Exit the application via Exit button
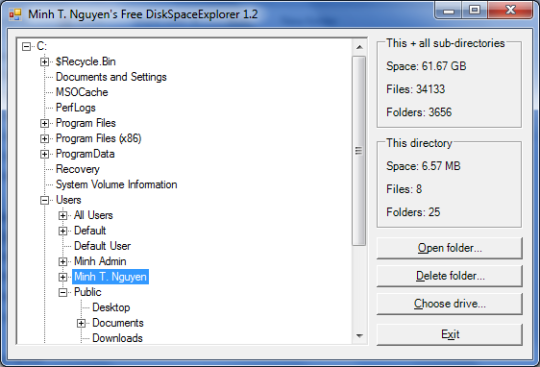This screenshot has height=367, width=540. tap(449, 334)
